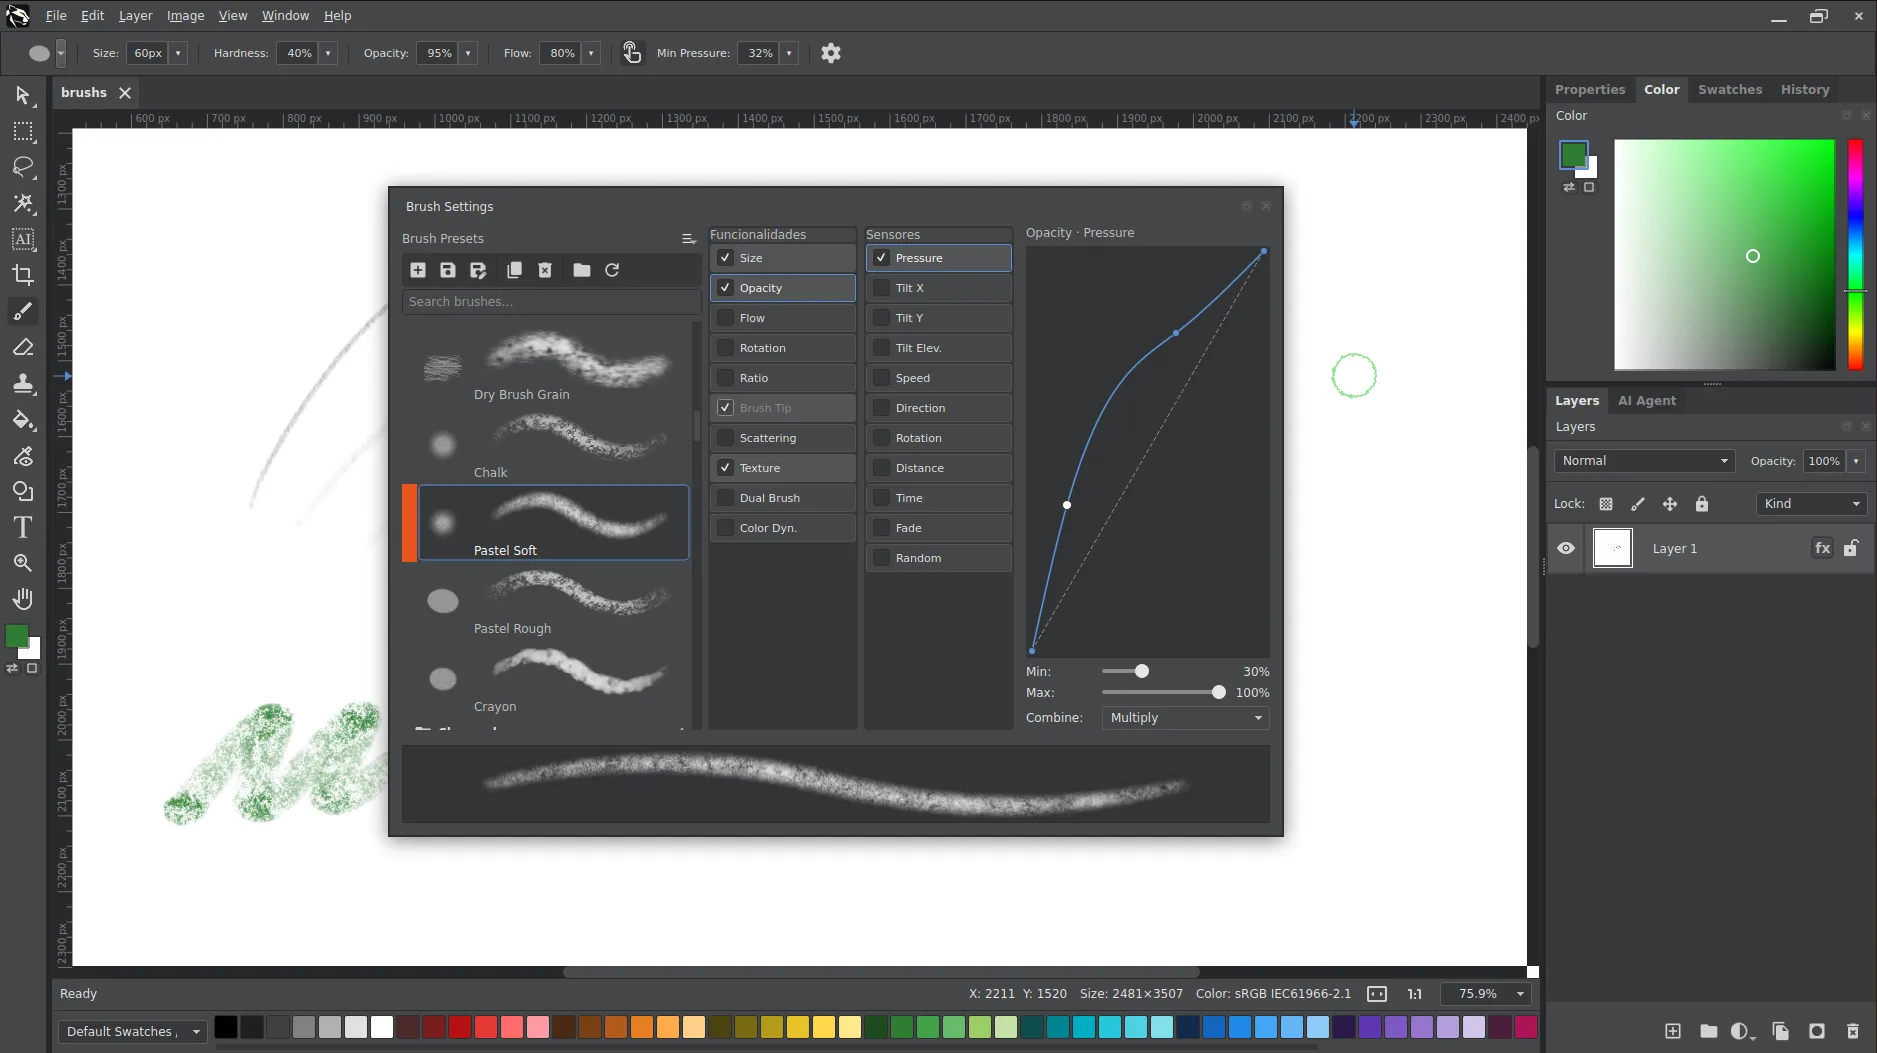Select the Move tool
Screen dimensions: 1877x1053
[23, 95]
